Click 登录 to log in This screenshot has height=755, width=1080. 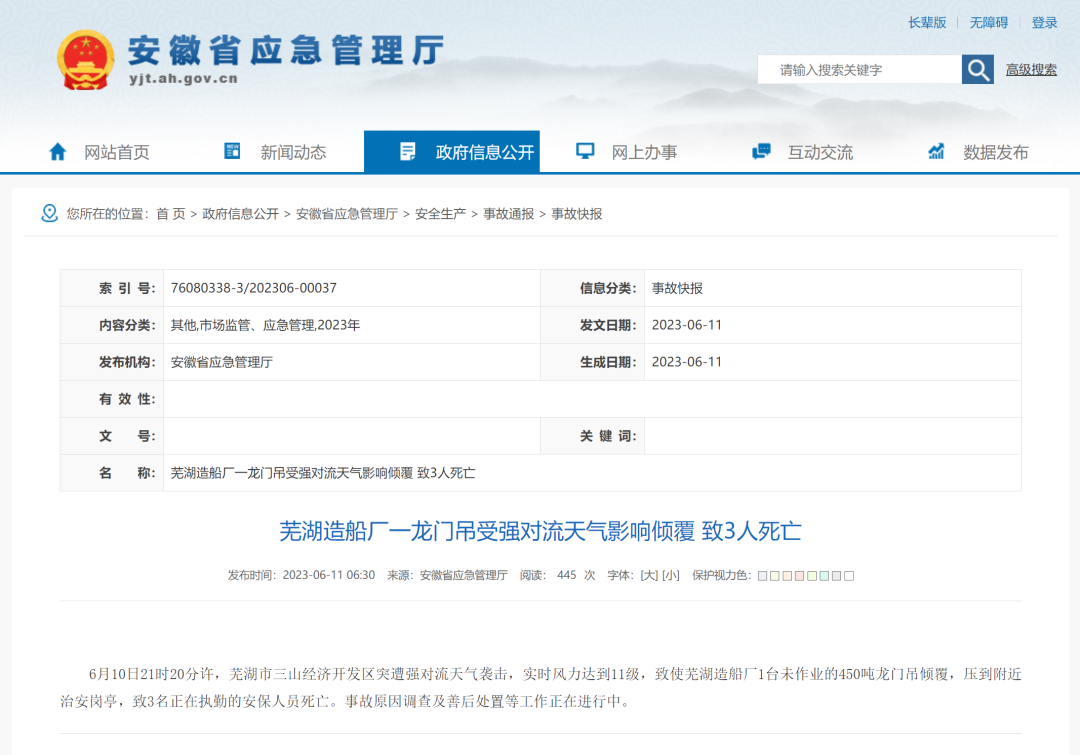pos(1043,21)
